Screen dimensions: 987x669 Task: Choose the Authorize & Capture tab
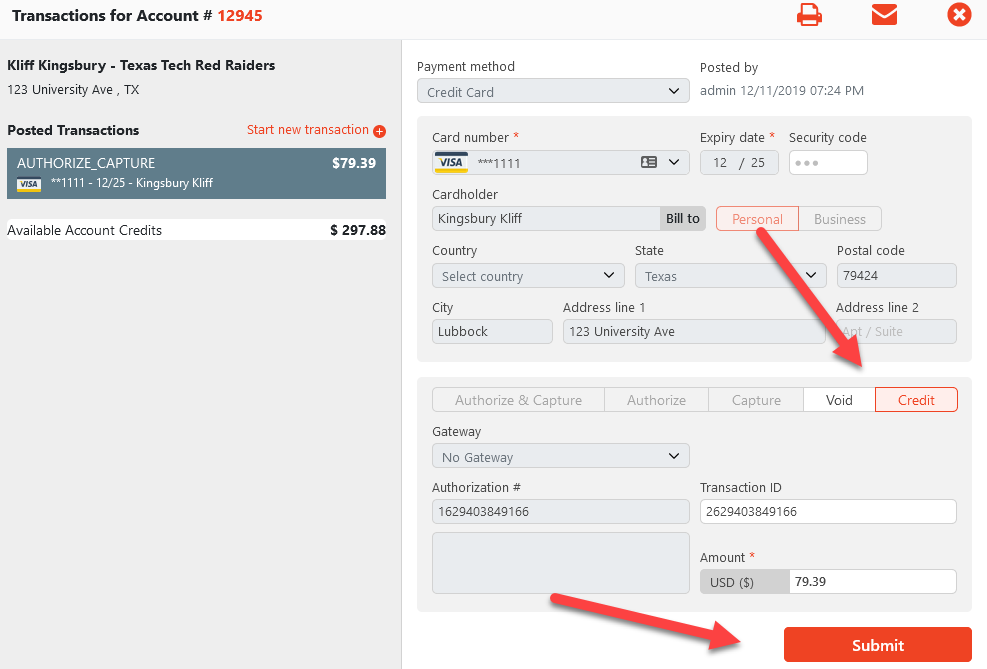[x=518, y=400]
